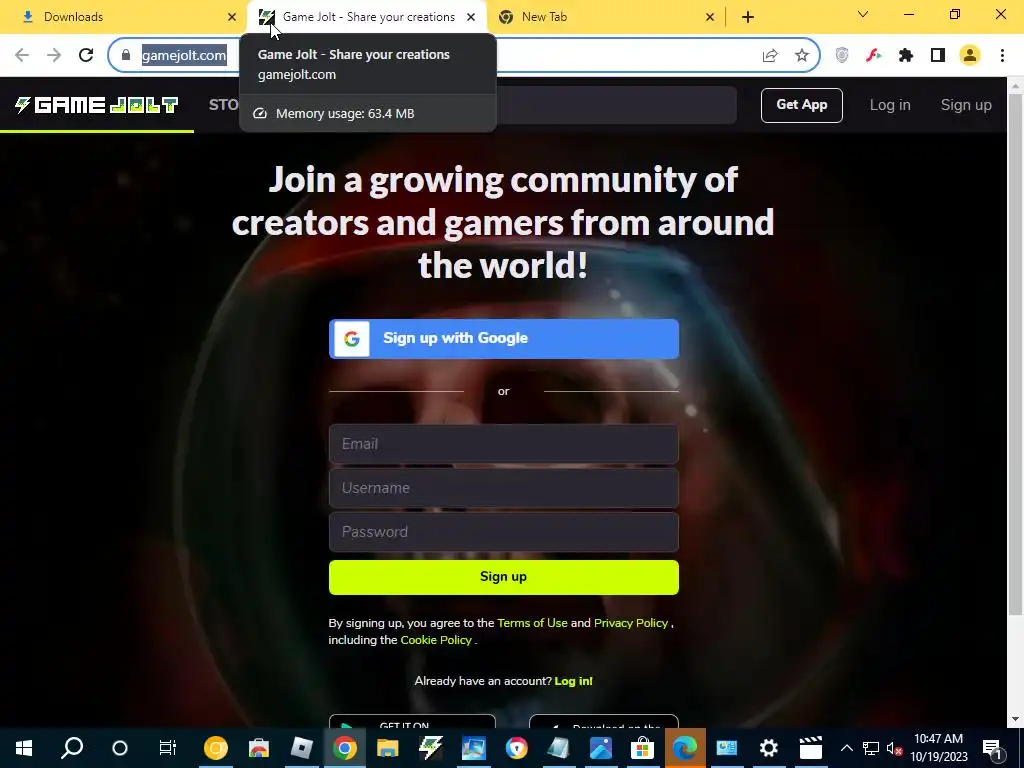
Task: Open a new browser tab with plus
Action: (748, 17)
